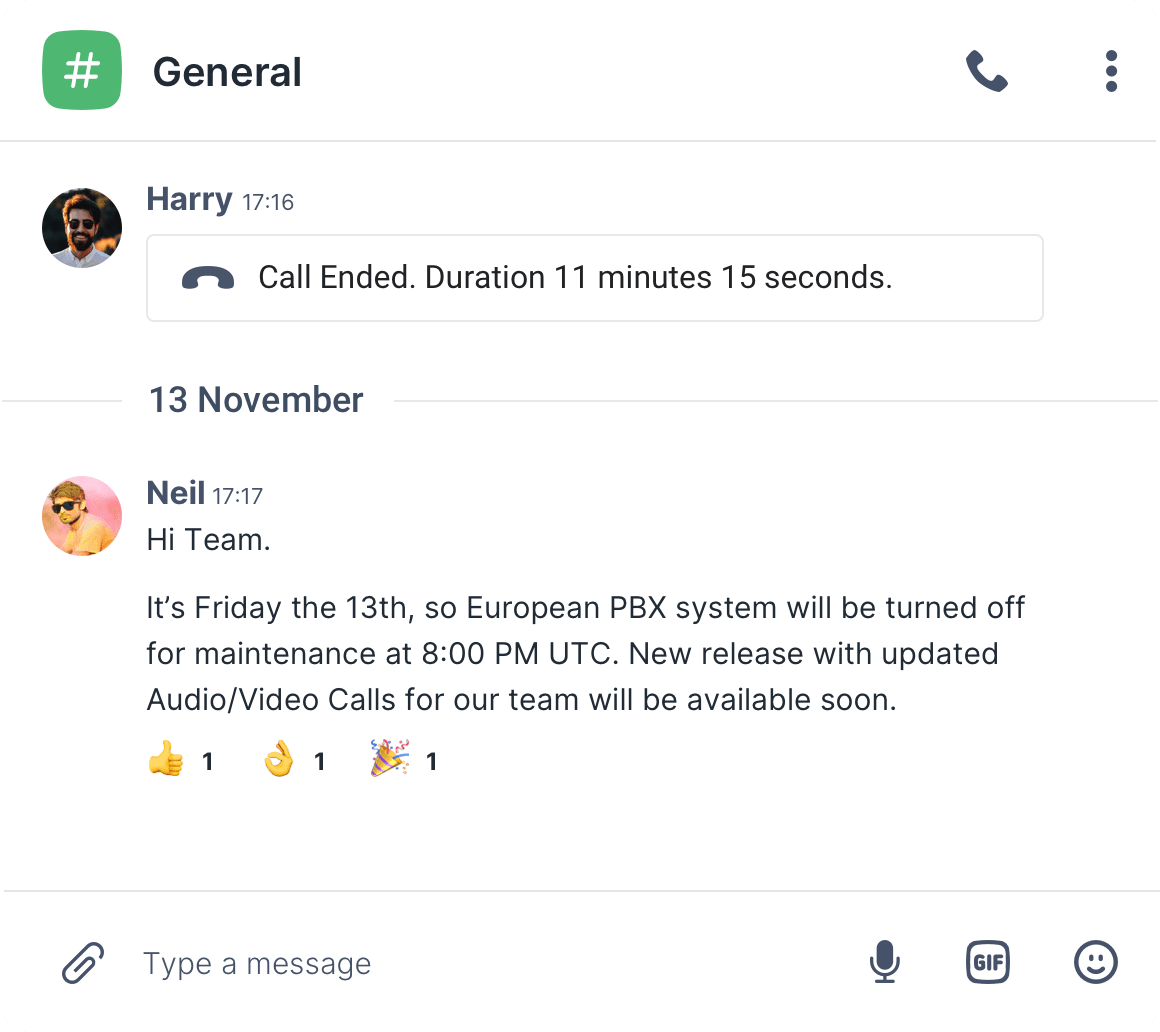This screenshot has height=1032, width=1160.
Task: Click the Type a message field
Action: [x=488, y=964]
